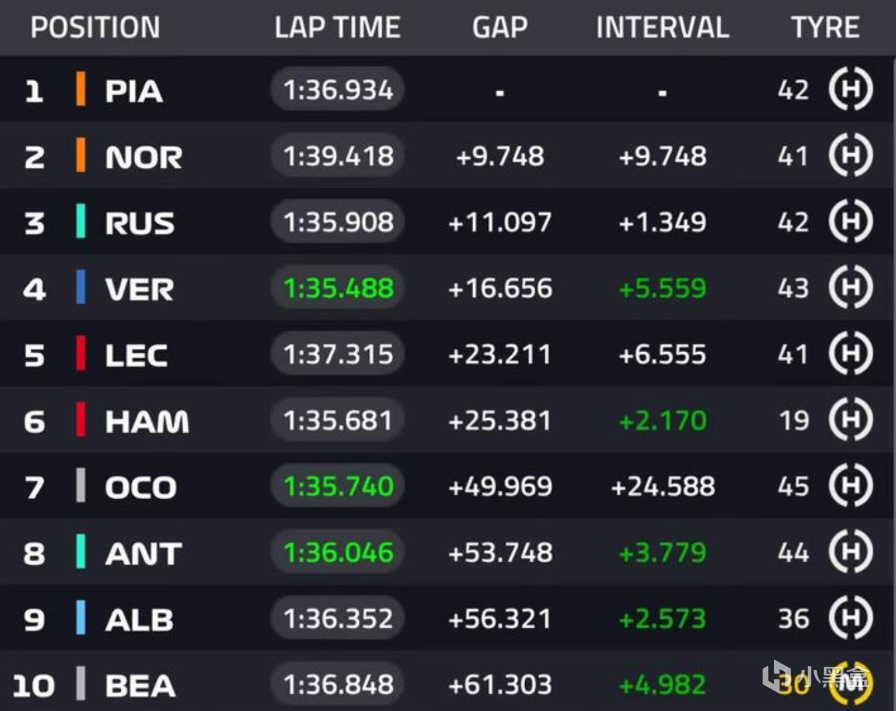Select ANT's gap value +53.748
The width and height of the screenshot is (896, 711).
pyautogui.click(x=500, y=553)
